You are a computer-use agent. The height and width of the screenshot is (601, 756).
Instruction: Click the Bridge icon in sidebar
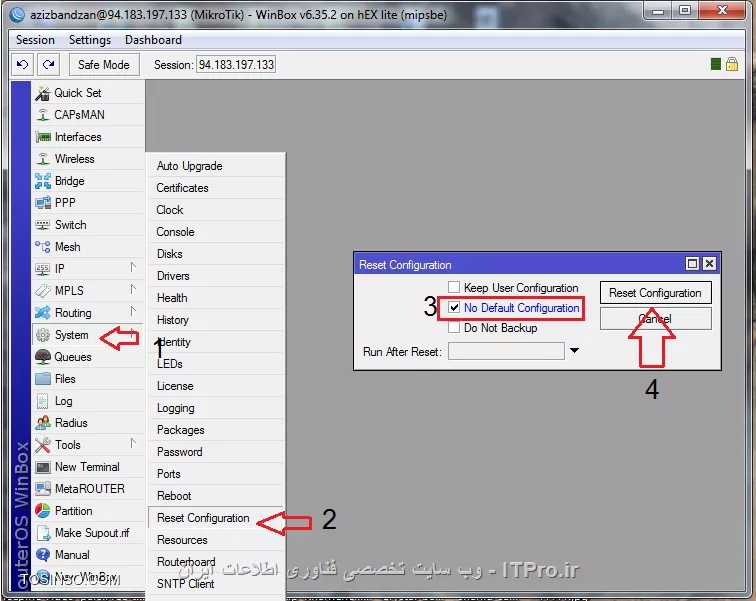click(42, 181)
